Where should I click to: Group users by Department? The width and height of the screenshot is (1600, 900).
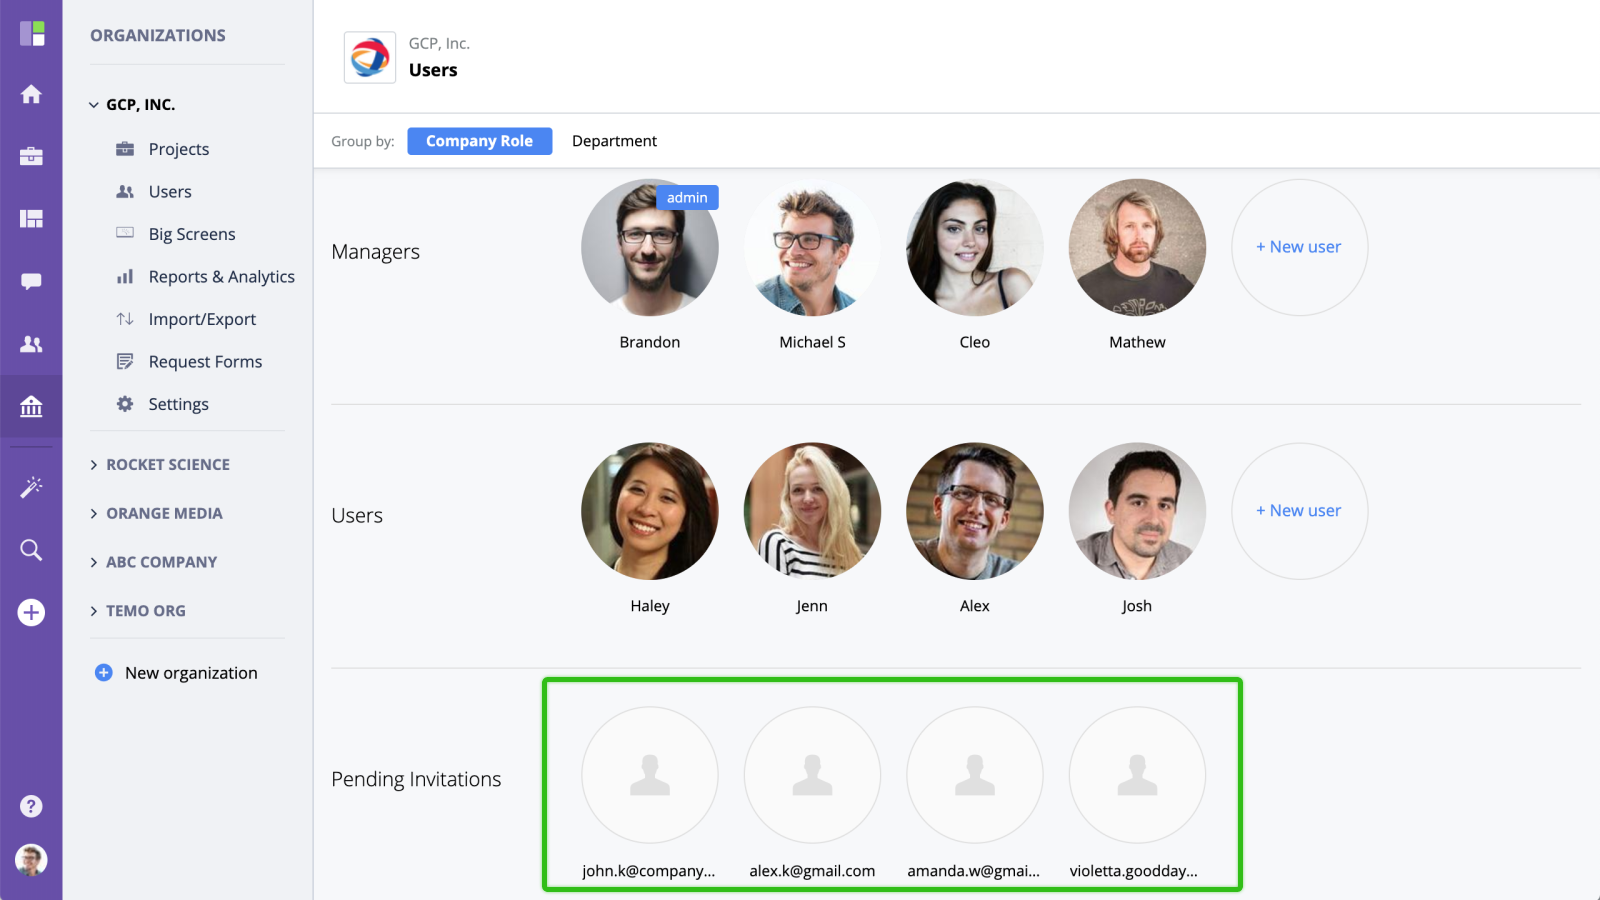614,141
